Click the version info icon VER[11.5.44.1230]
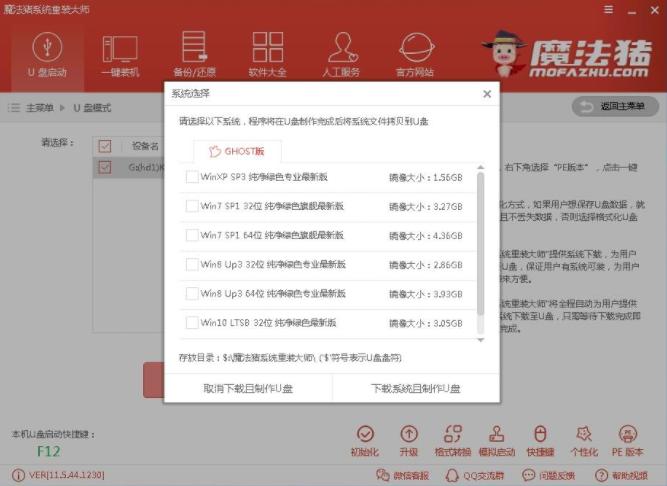 18,475
